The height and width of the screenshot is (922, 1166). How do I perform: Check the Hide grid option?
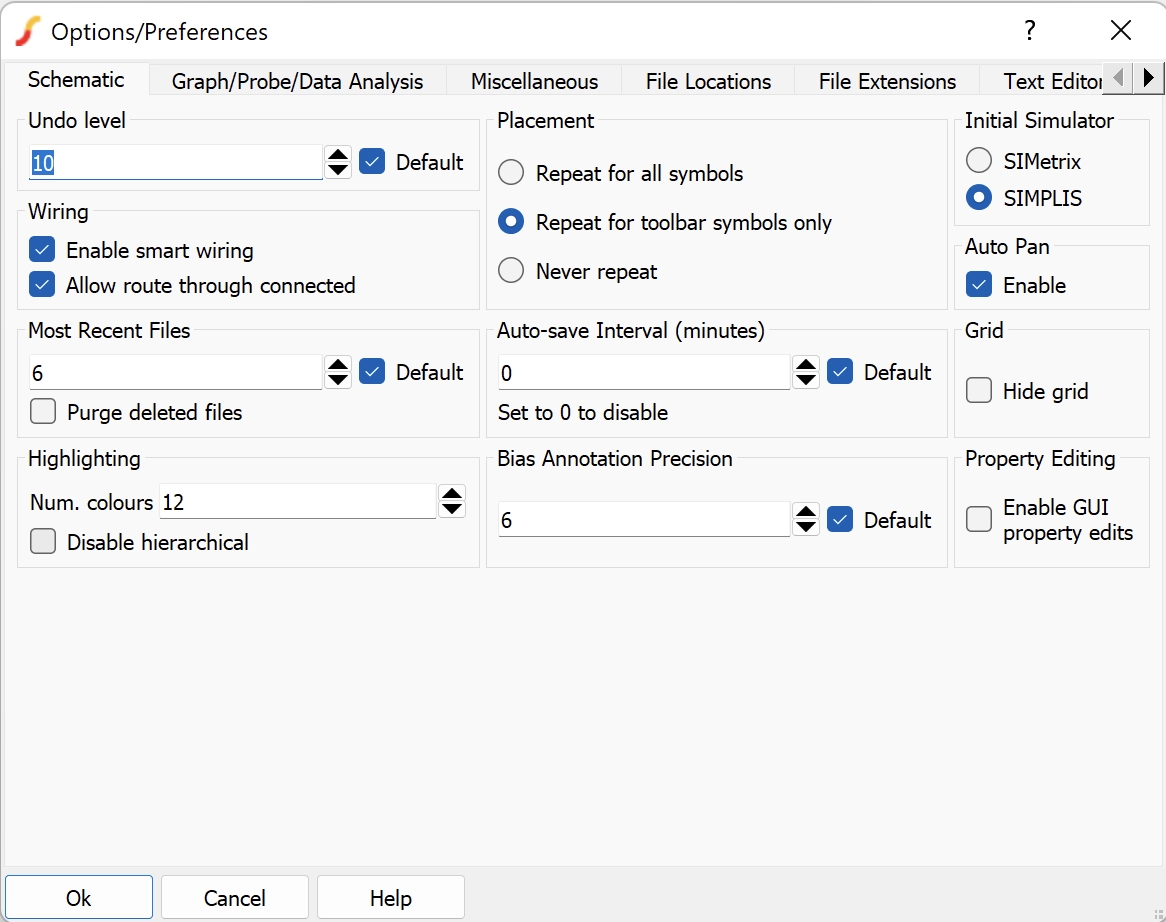point(979,390)
